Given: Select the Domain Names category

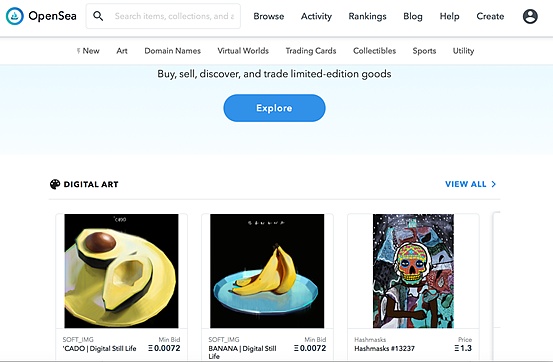Looking at the screenshot, I should (x=172, y=51).
